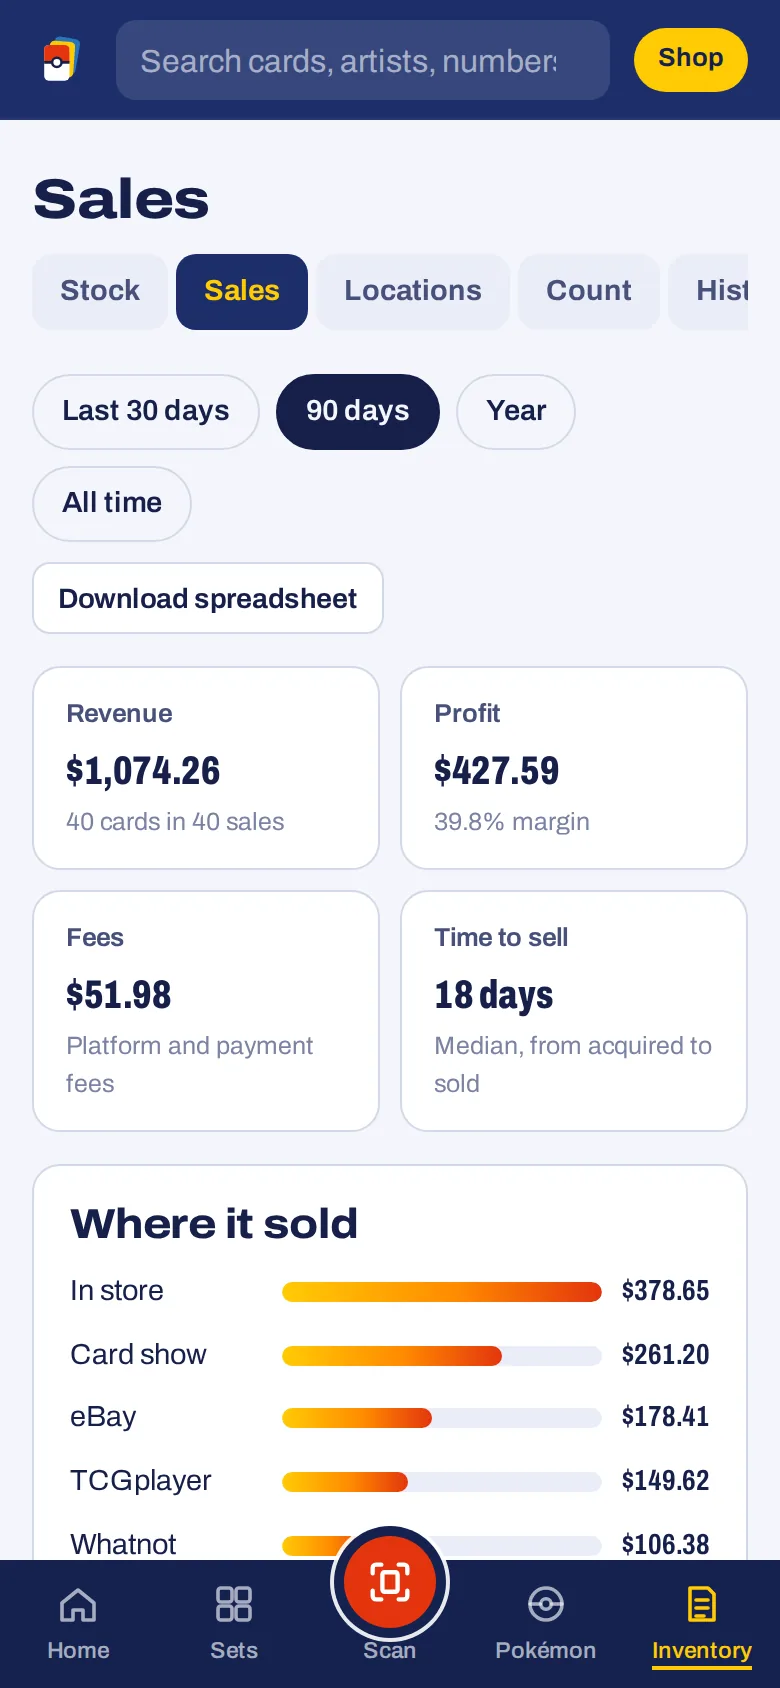Click the 'Median, from acquired to sold' text
This screenshot has width=780, height=1688.
[x=573, y=1065]
